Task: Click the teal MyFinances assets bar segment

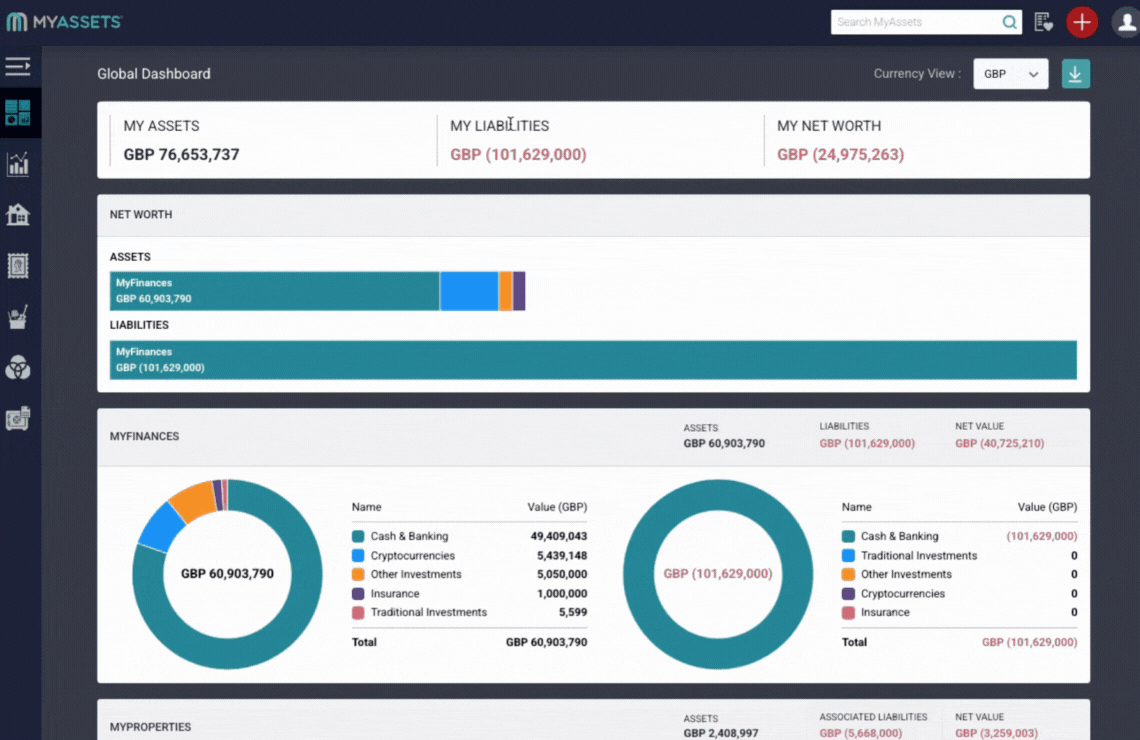Action: (274, 291)
